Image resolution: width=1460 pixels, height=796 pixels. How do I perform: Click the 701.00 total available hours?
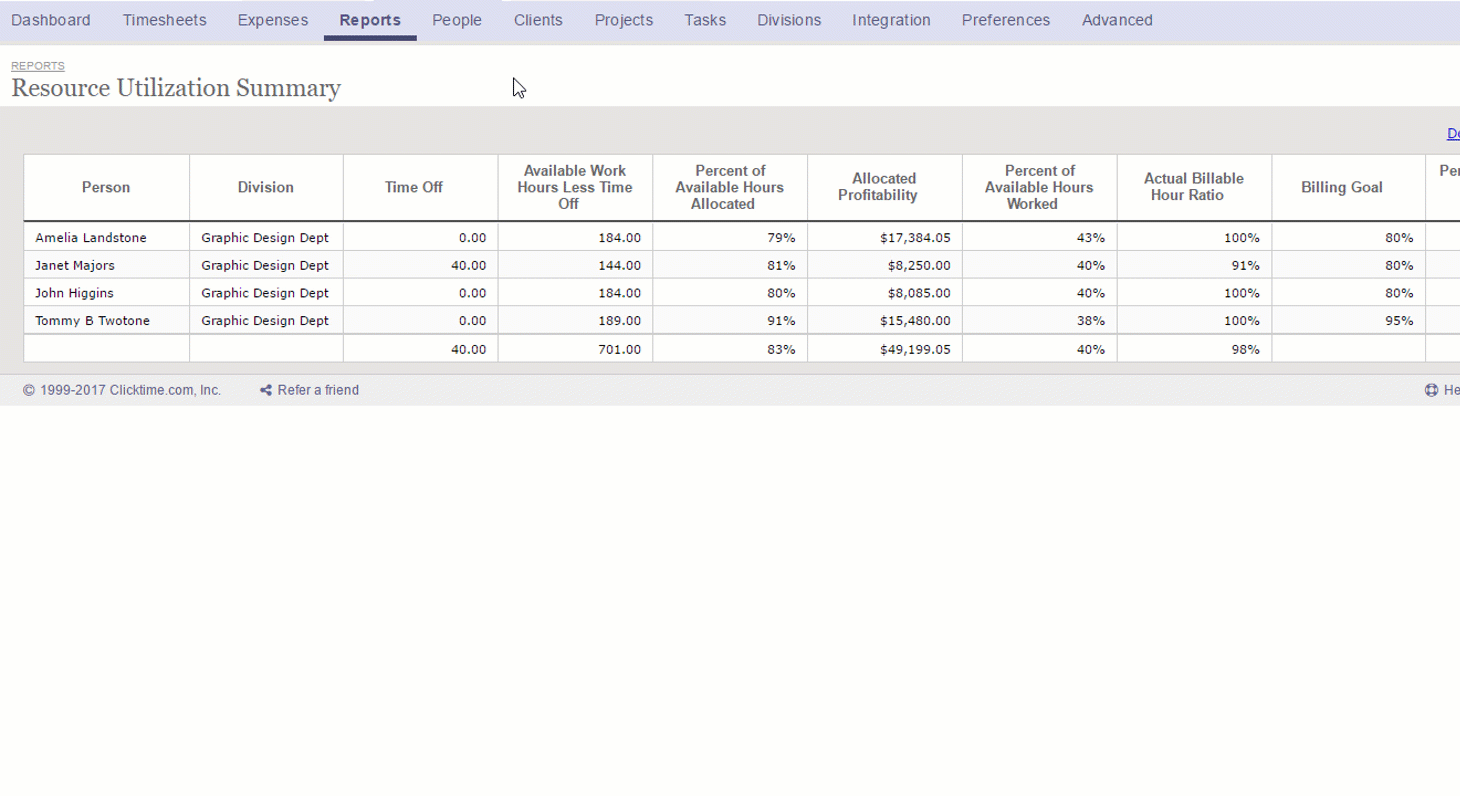pyautogui.click(x=620, y=350)
